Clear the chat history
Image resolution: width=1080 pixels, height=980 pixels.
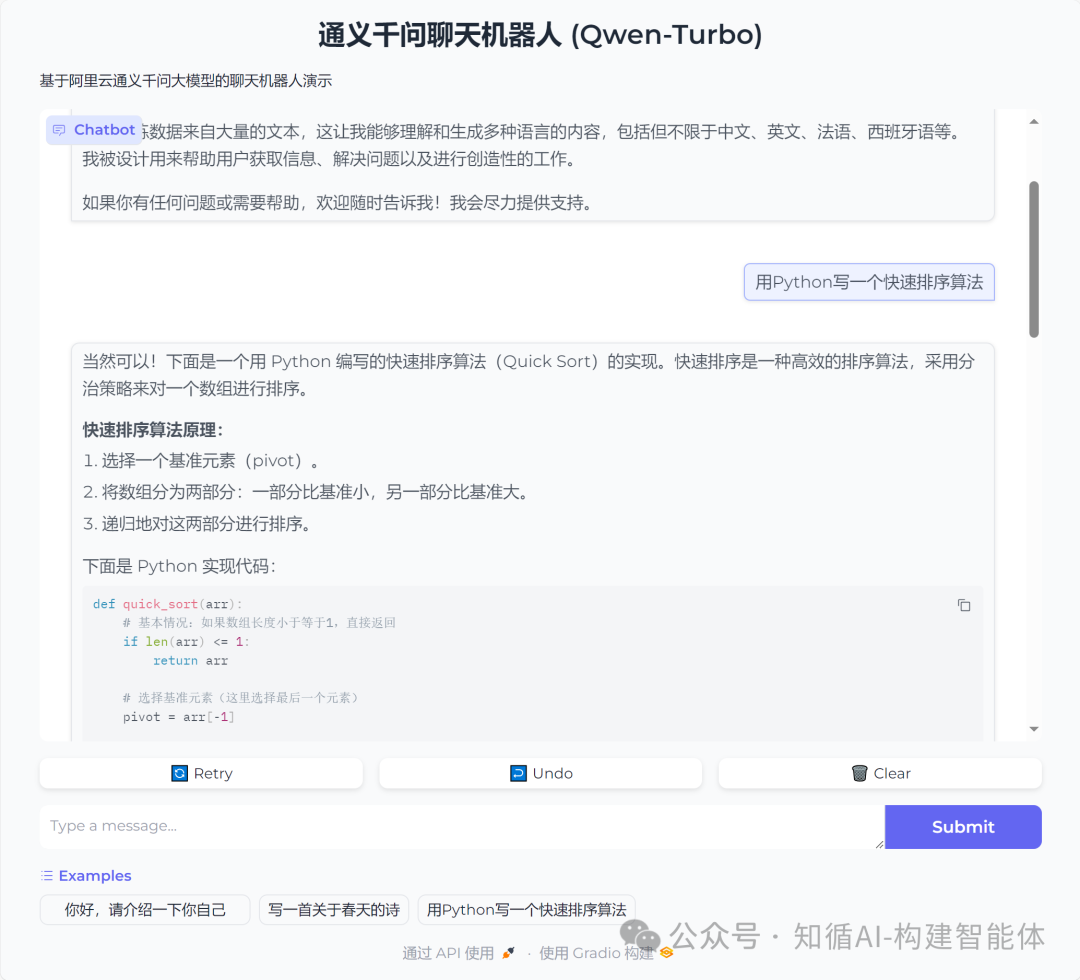(x=880, y=773)
